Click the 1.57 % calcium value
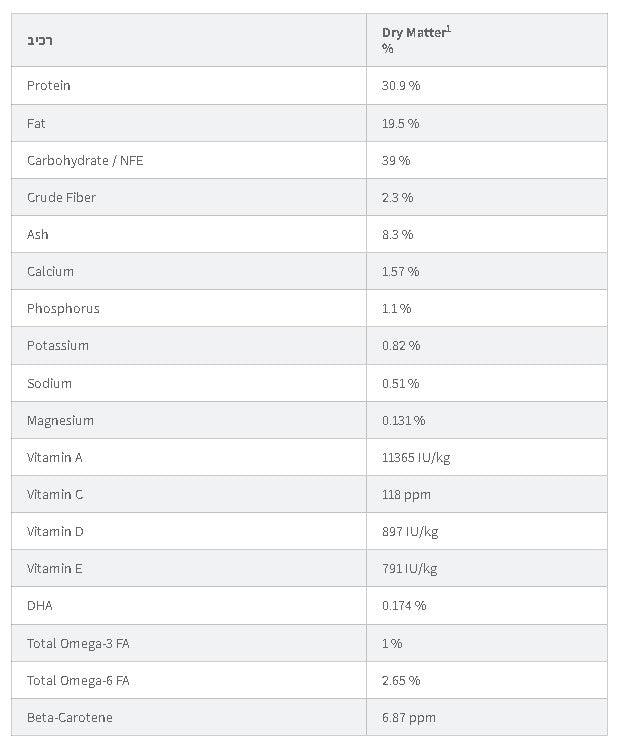The width and height of the screenshot is (619, 749). coord(400,271)
